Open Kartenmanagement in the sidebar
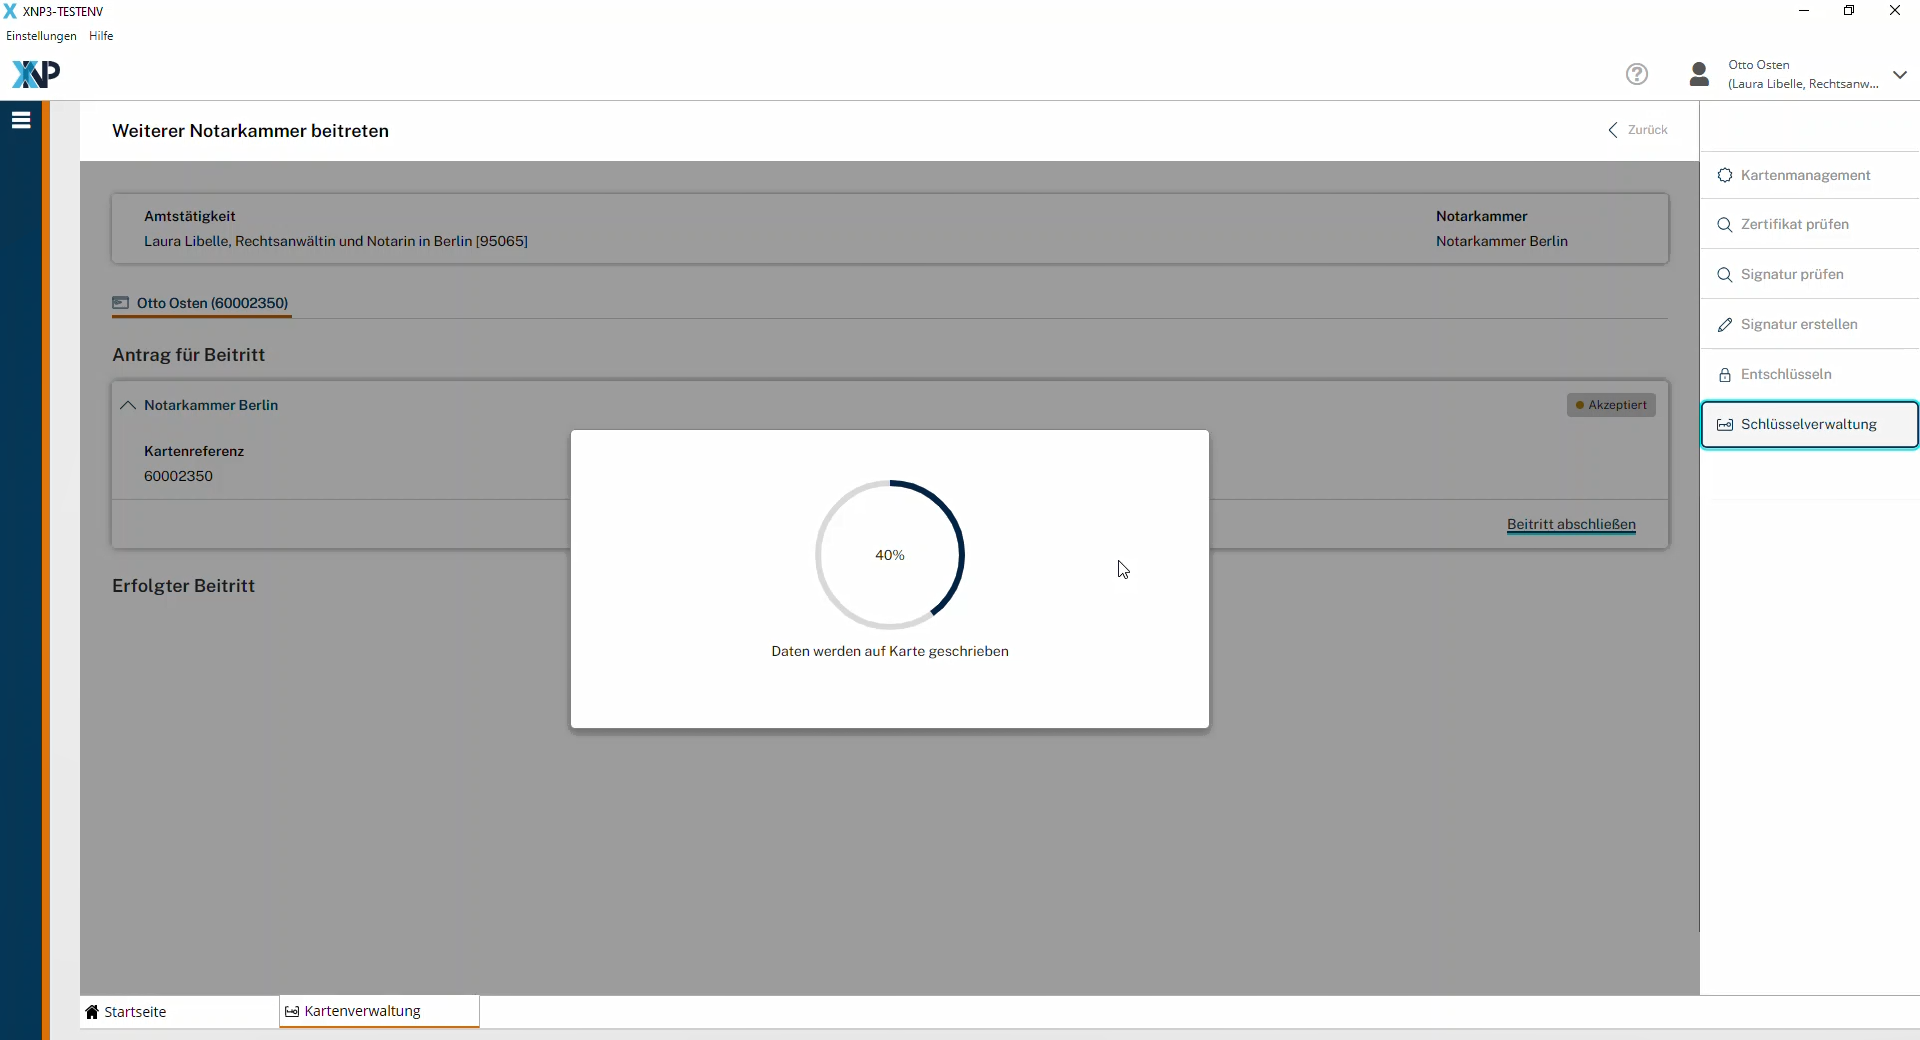This screenshot has width=1920, height=1040. point(1810,175)
